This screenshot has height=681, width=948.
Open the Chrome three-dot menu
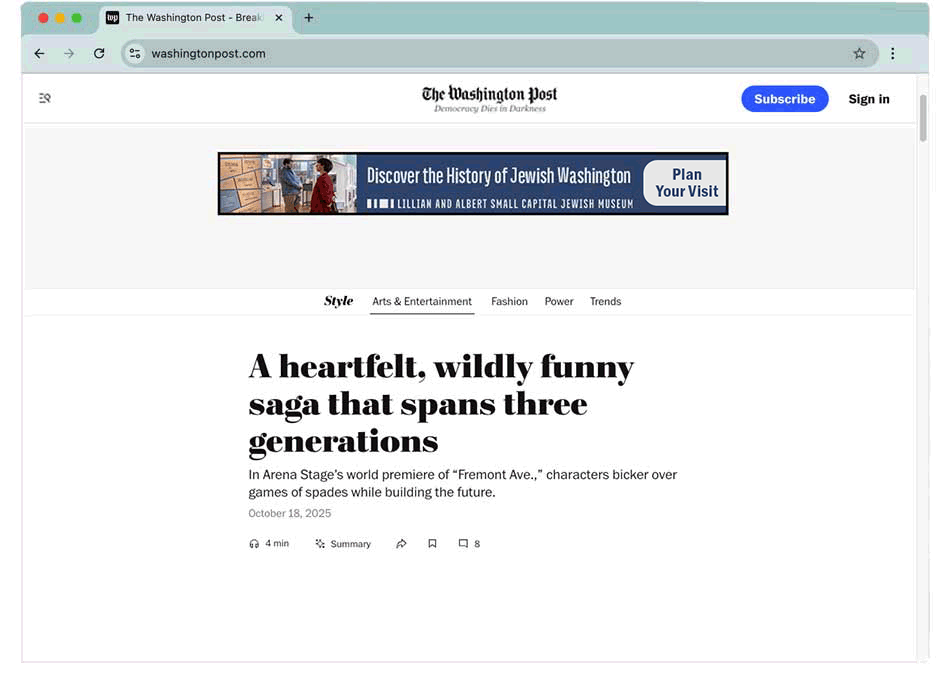coord(893,54)
